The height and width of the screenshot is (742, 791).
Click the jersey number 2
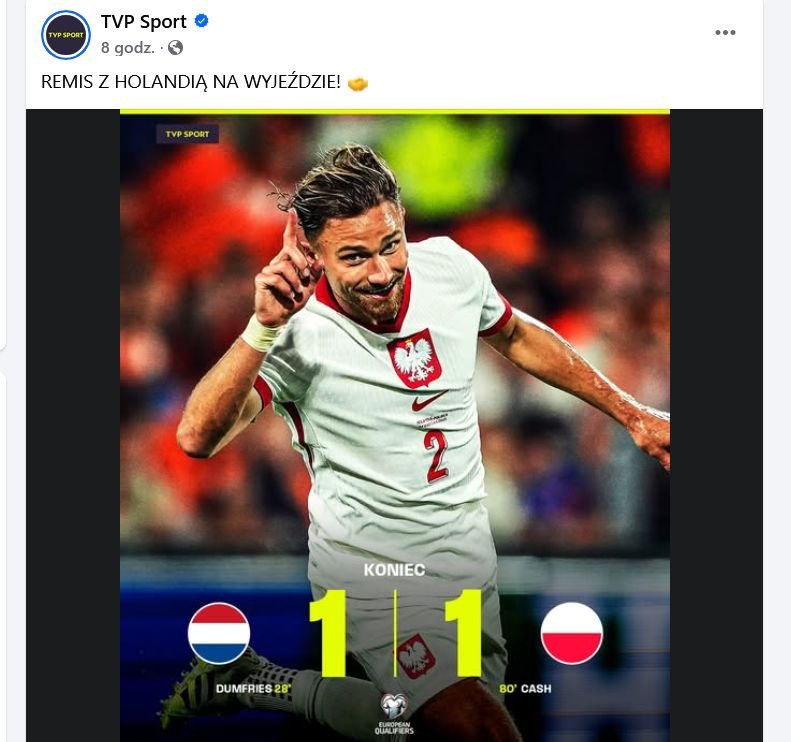point(436,455)
